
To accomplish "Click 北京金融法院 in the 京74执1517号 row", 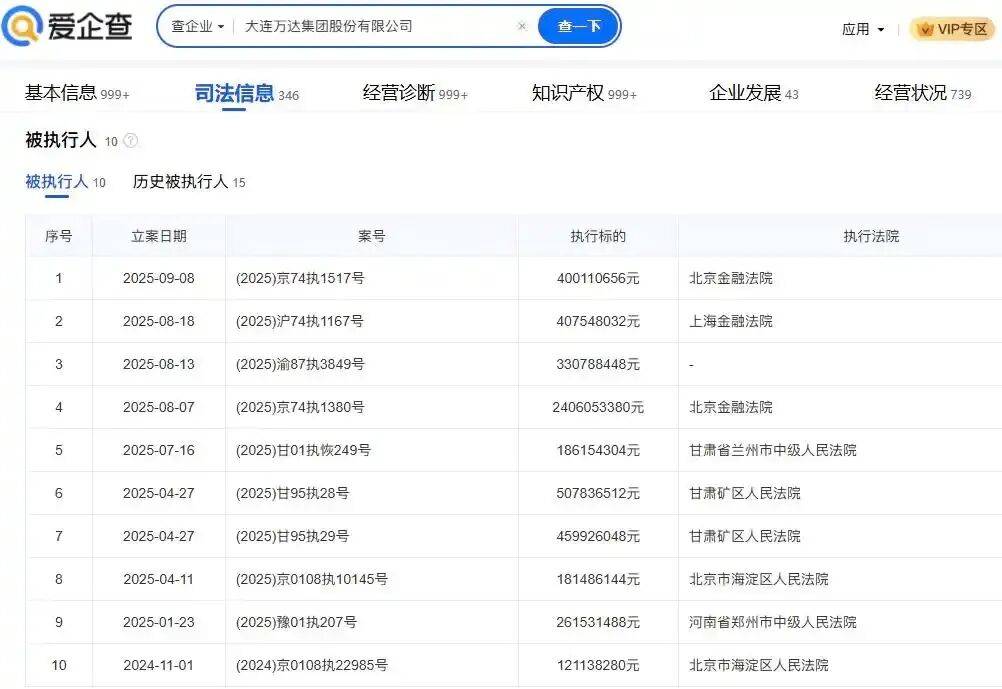I will pyautogui.click(x=730, y=279).
